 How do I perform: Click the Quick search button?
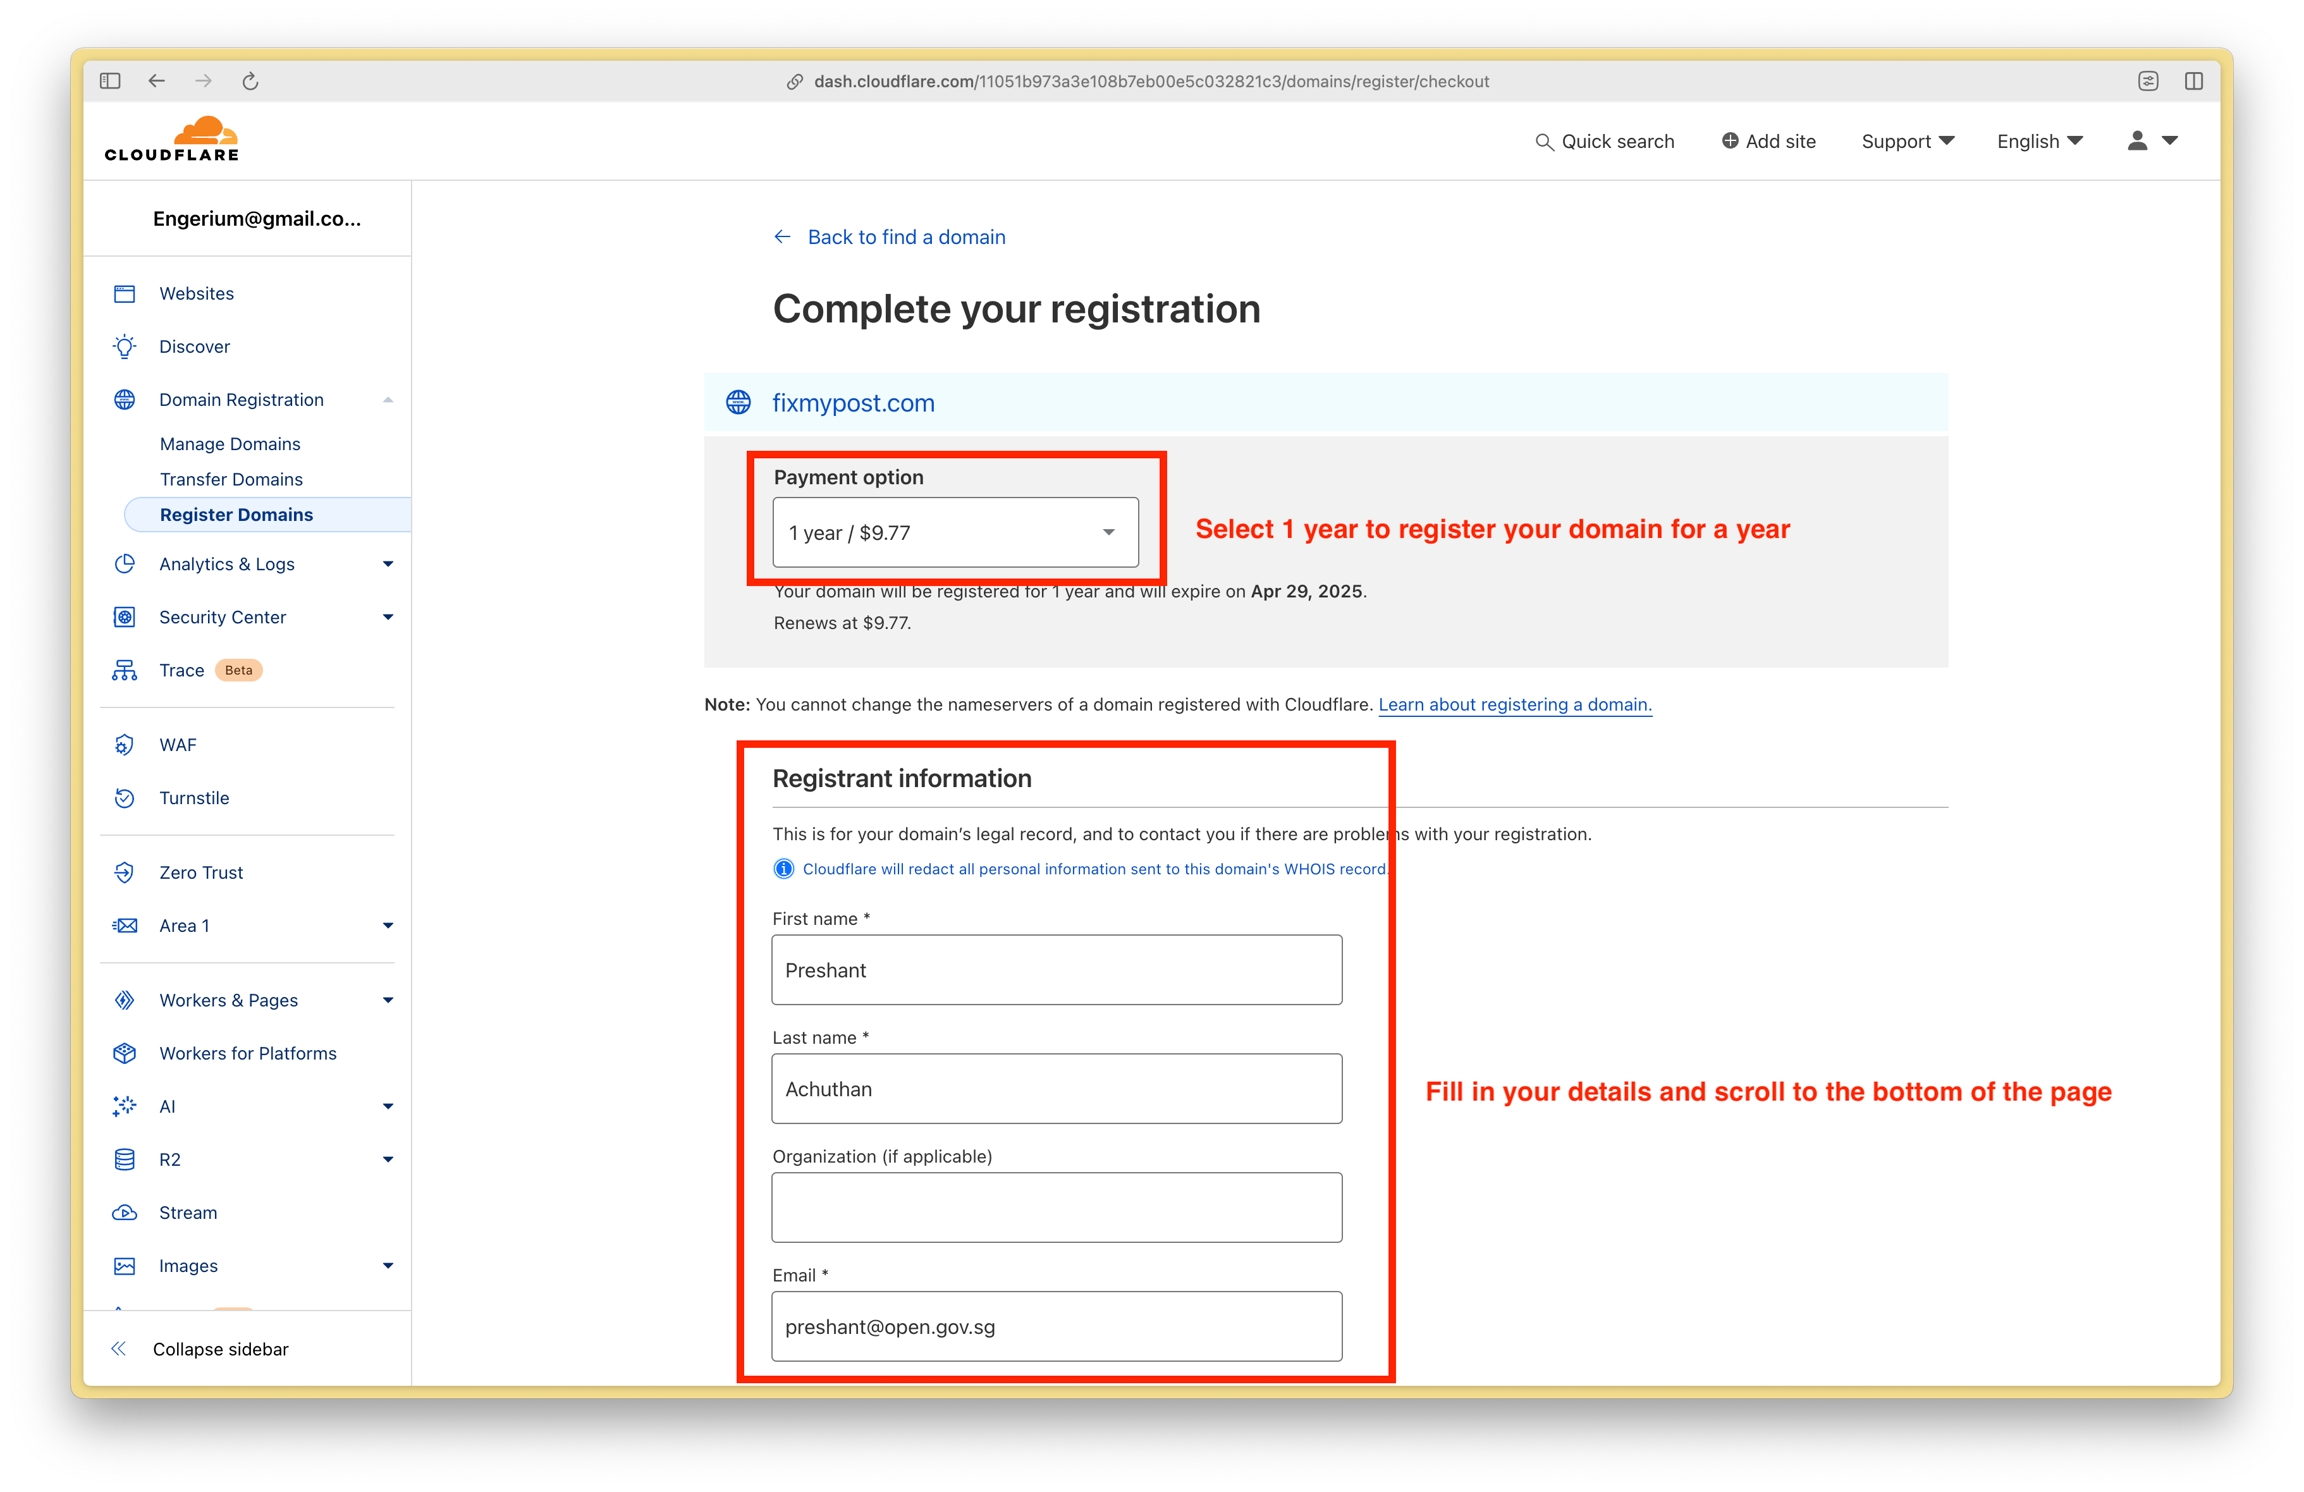[x=1605, y=141]
